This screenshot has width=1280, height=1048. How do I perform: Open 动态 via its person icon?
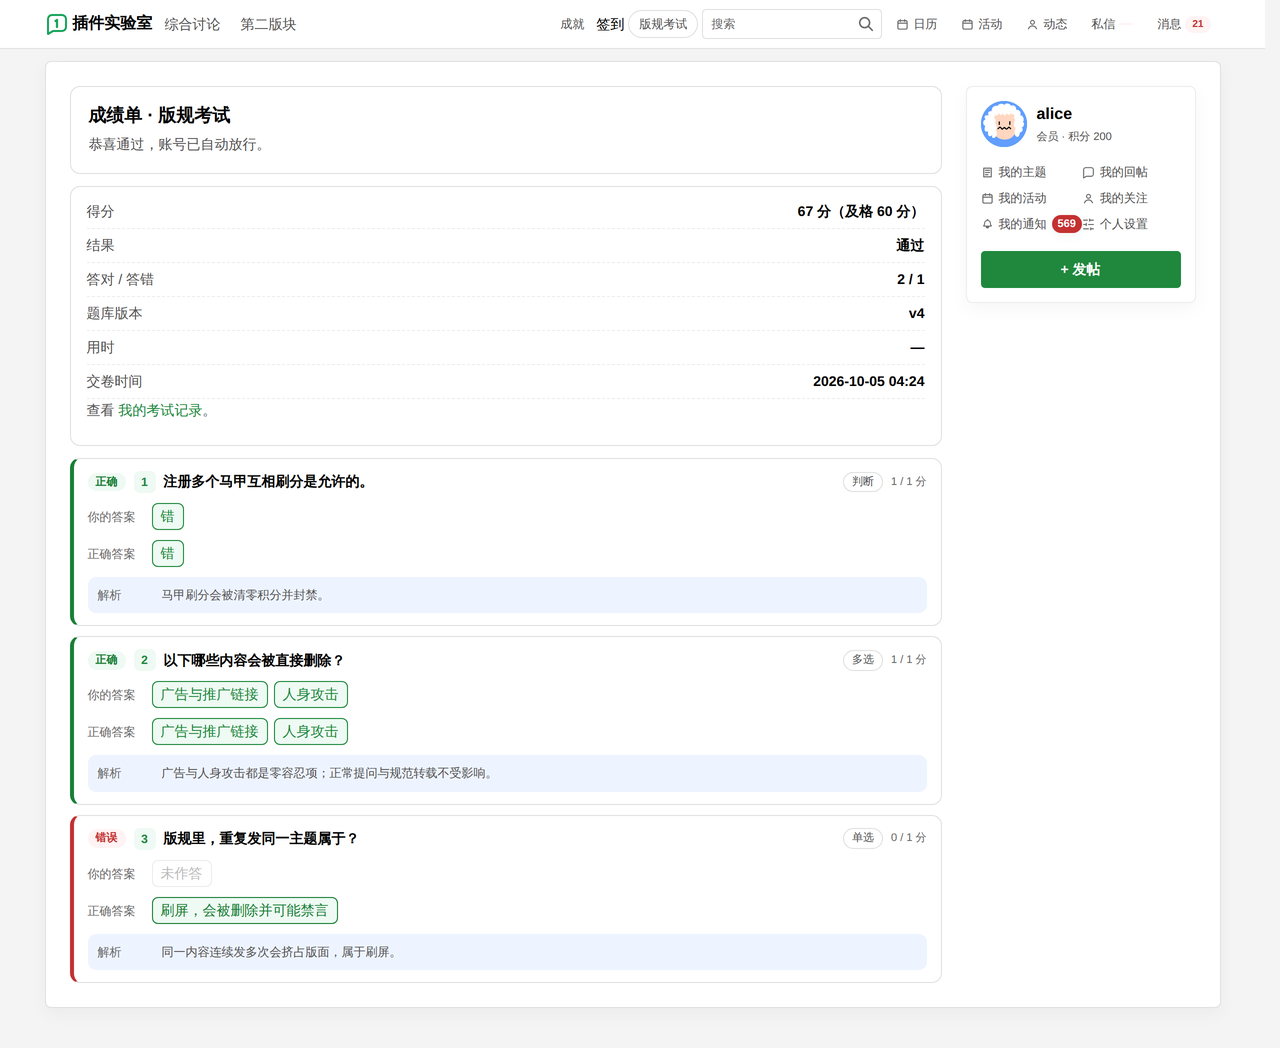pos(1032,25)
